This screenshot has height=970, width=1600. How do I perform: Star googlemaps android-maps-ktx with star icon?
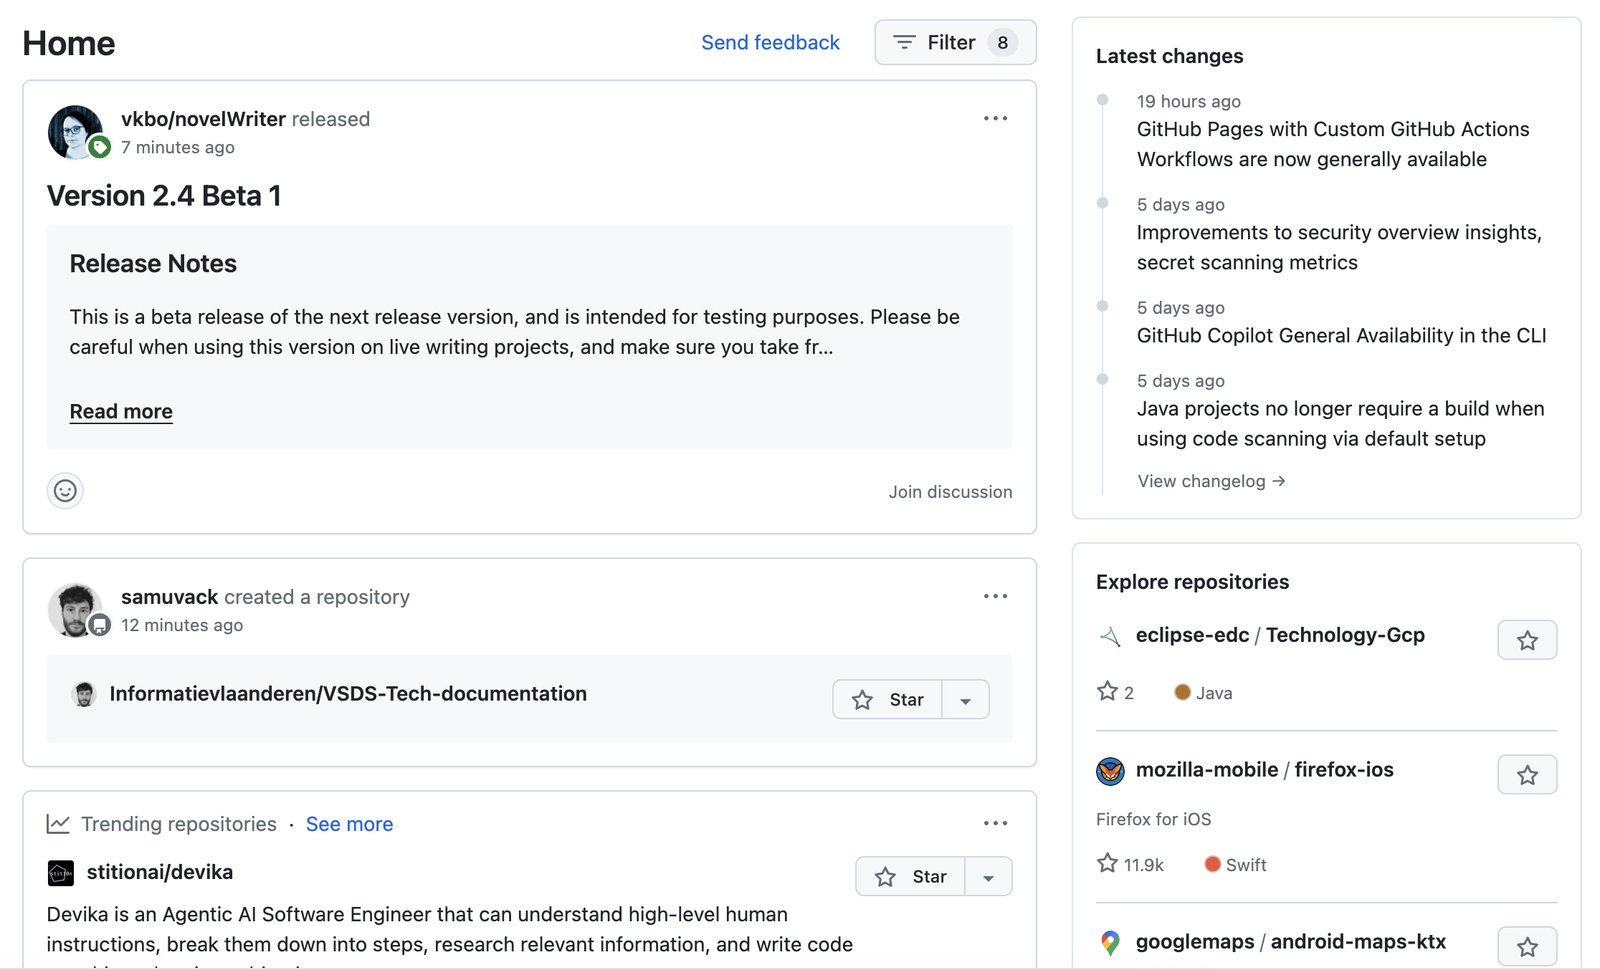pyautogui.click(x=1527, y=946)
